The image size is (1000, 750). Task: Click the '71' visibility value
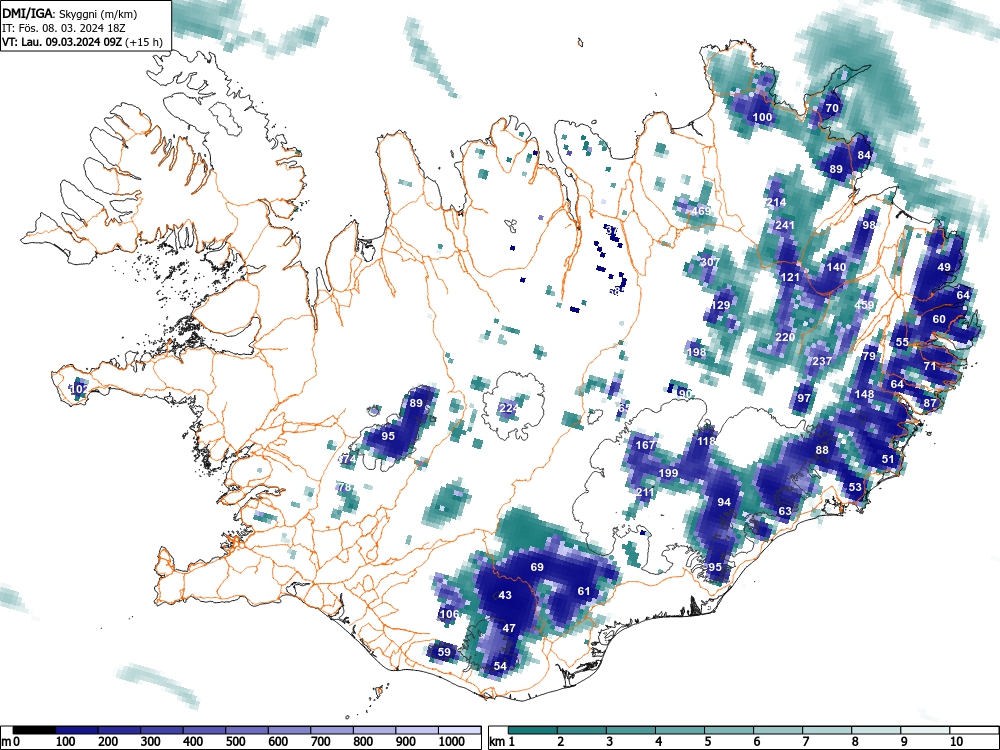[x=930, y=366]
